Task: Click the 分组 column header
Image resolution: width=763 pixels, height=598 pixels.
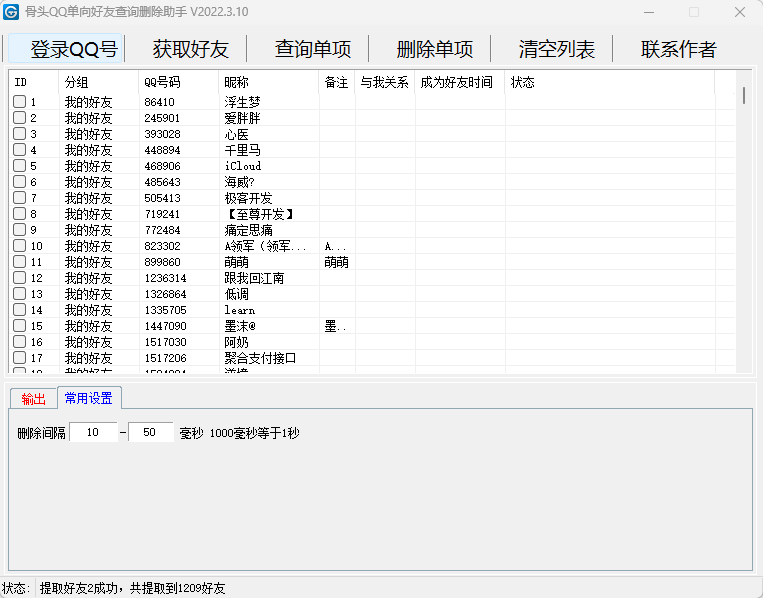Action: point(99,82)
